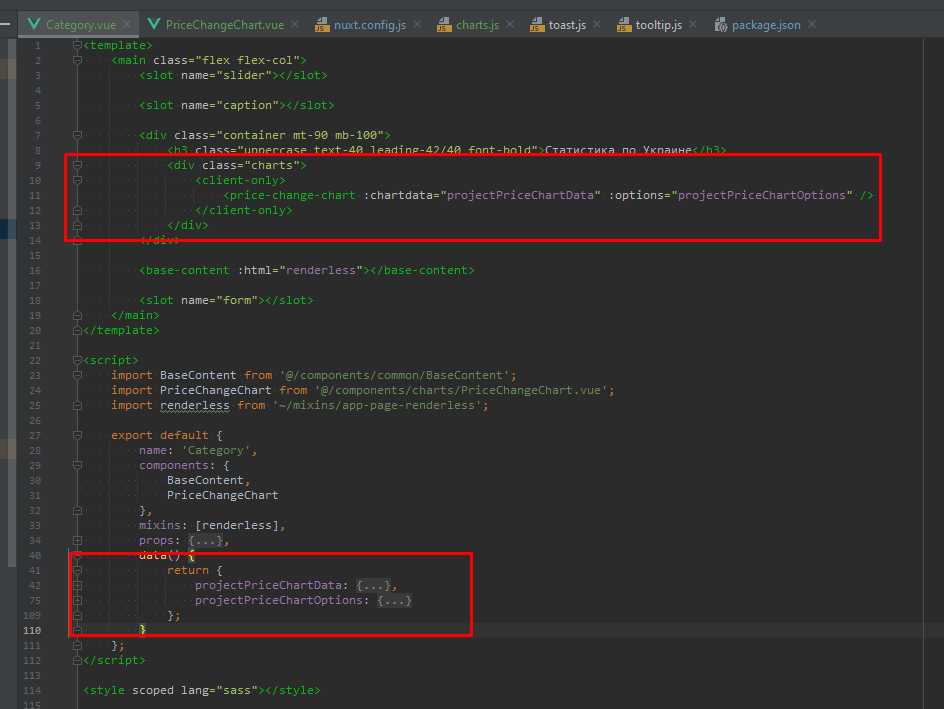Click the mixins: [renderless] line
This screenshot has height=709, width=944.
(x=212, y=525)
